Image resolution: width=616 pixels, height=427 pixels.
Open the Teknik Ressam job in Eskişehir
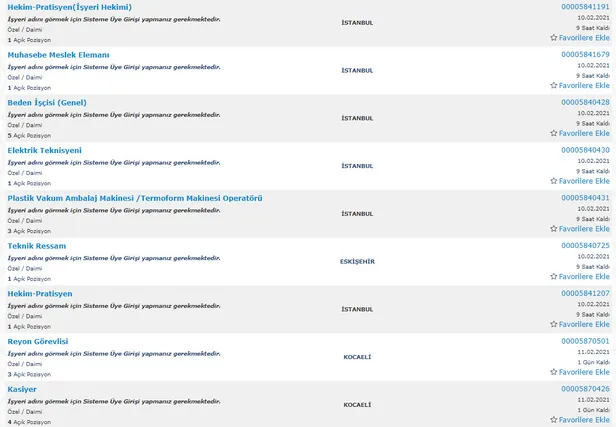(36, 246)
